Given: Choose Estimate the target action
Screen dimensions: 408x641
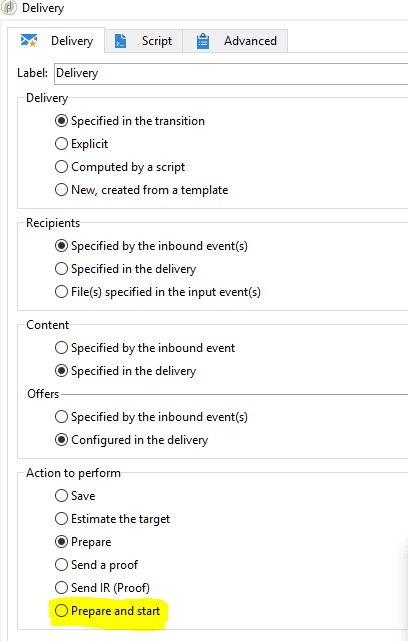Looking at the screenshot, I should click(x=112, y=519).
